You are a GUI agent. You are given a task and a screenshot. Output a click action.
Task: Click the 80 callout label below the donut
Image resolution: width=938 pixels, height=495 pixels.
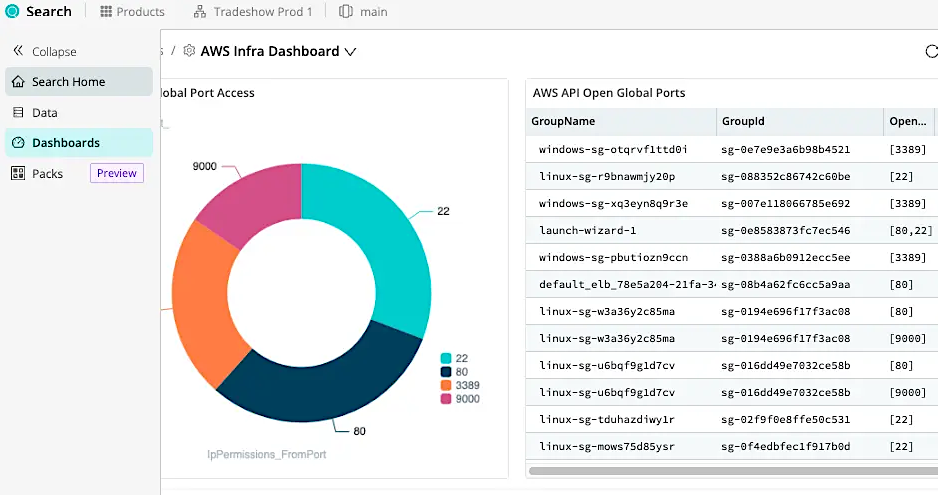(360, 431)
